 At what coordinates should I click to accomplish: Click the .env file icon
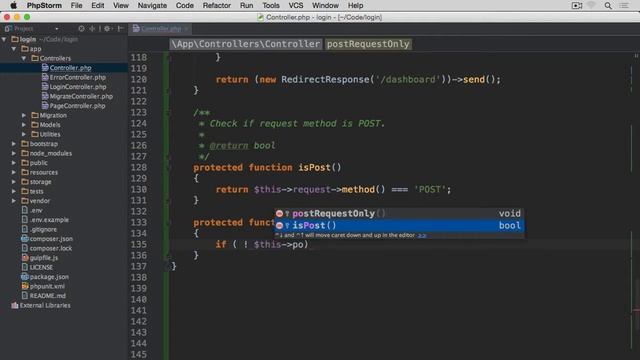click(x=25, y=210)
